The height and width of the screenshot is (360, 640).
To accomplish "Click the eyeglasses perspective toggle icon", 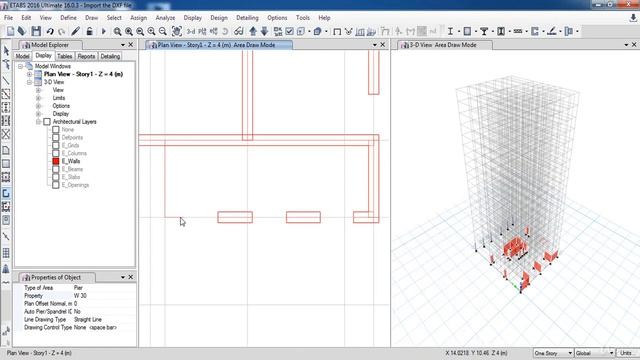I will (239, 31).
